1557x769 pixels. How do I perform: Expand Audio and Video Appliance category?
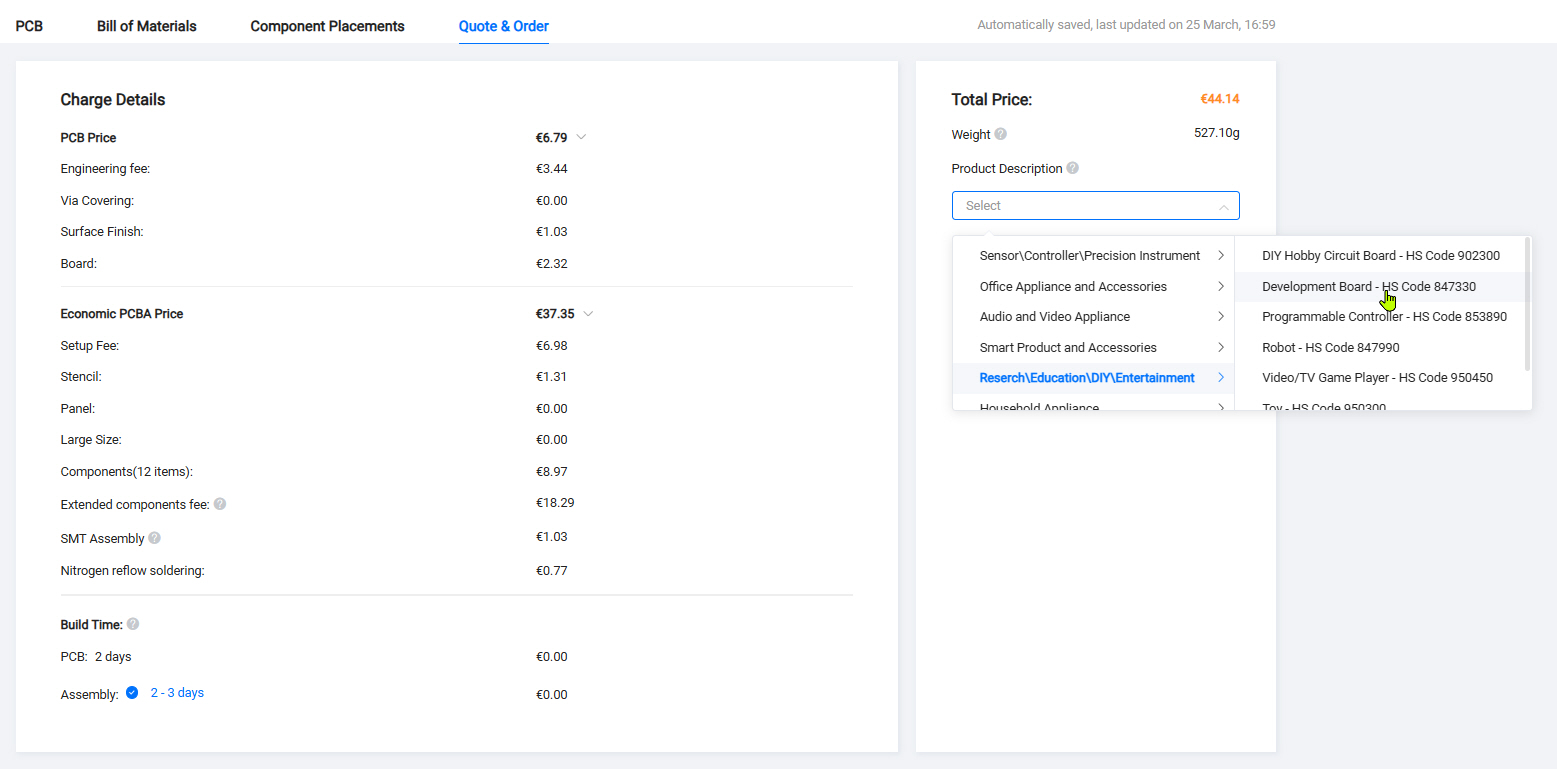(x=1055, y=317)
